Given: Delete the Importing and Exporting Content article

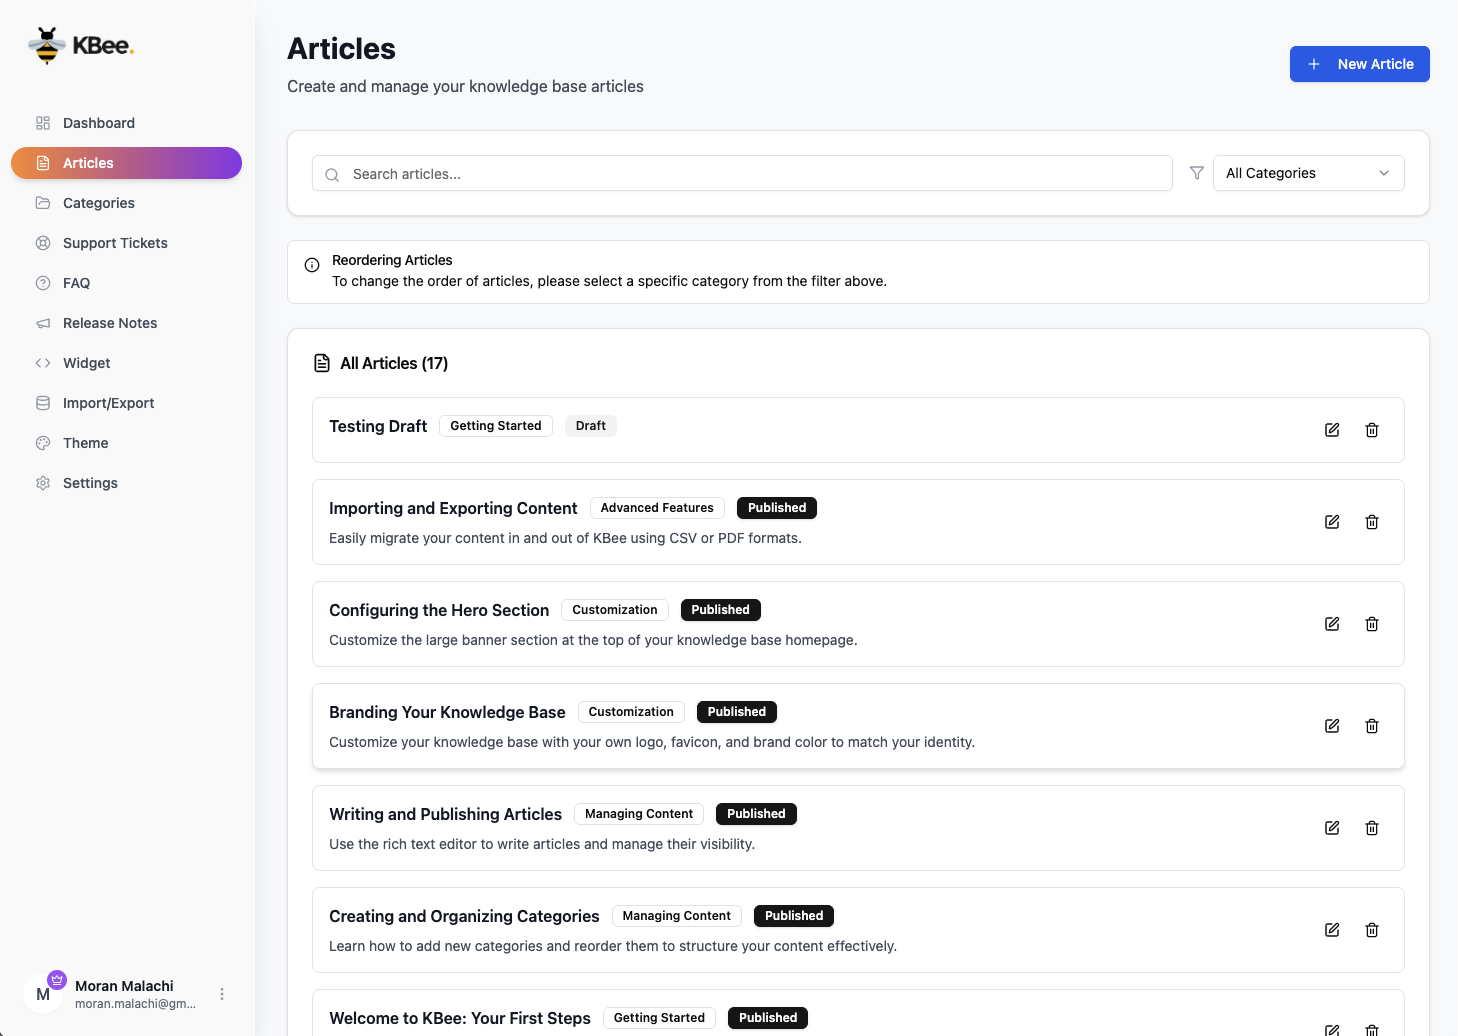Looking at the screenshot, I should (1371, 521).
